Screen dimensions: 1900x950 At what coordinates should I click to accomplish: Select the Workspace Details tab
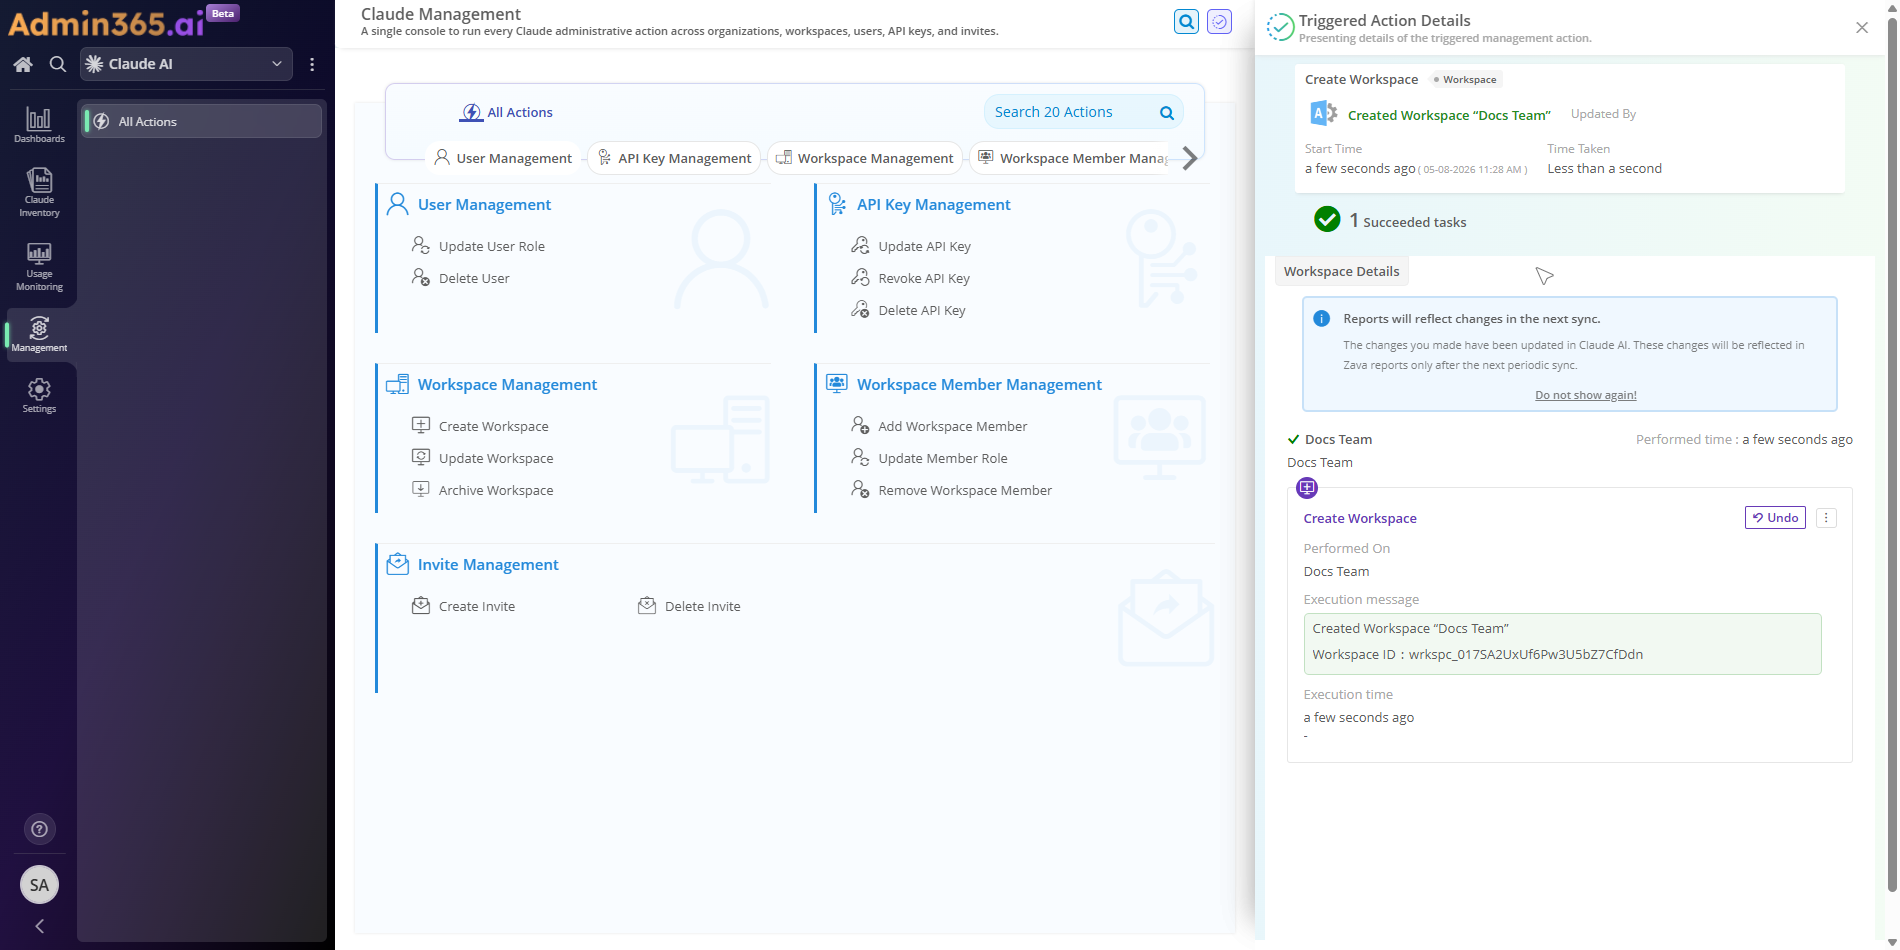pos(1341,271)
